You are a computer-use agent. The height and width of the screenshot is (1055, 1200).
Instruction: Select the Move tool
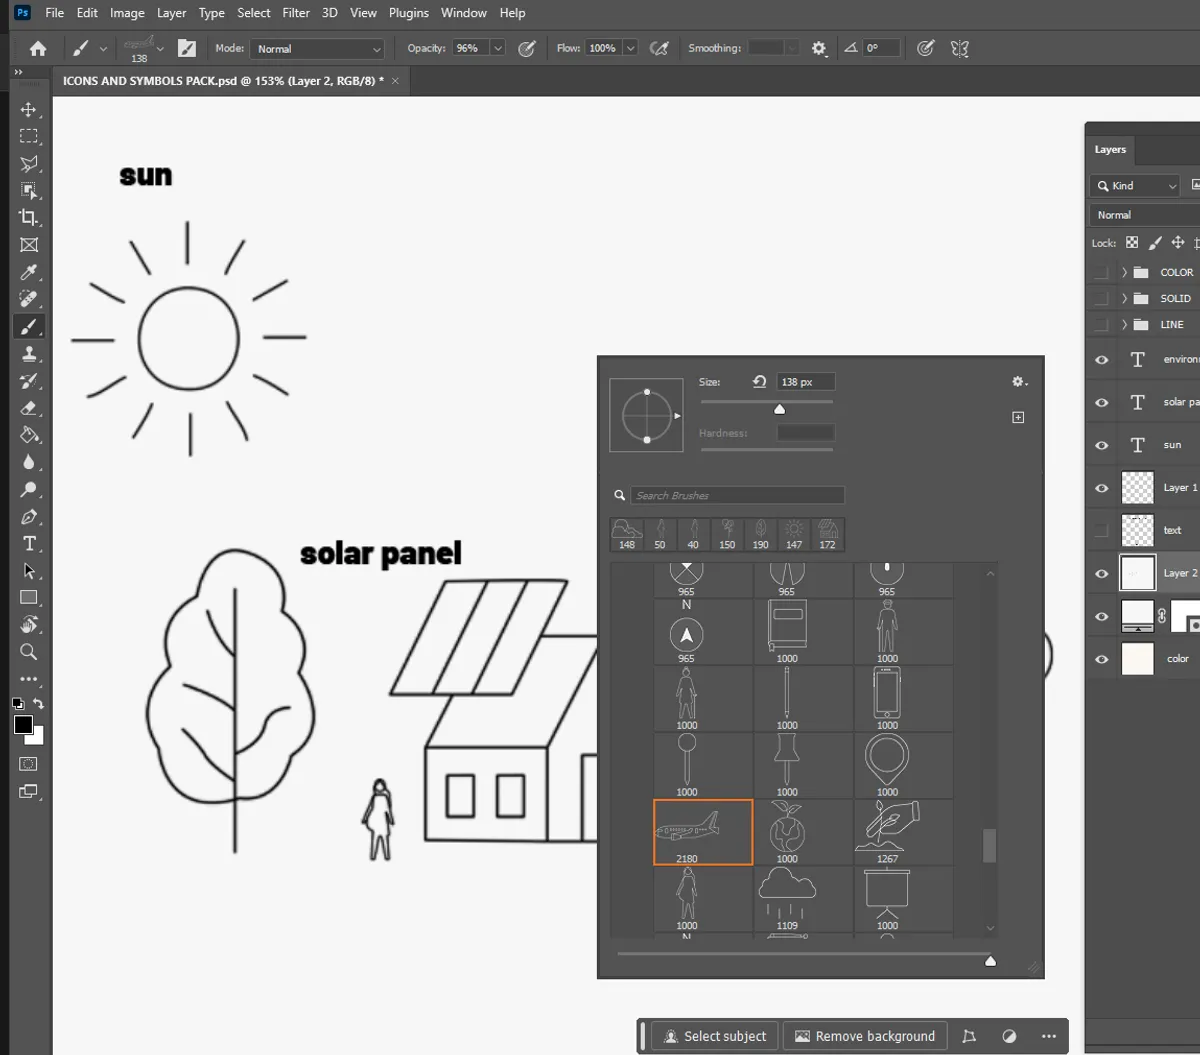tap(29, 110)
